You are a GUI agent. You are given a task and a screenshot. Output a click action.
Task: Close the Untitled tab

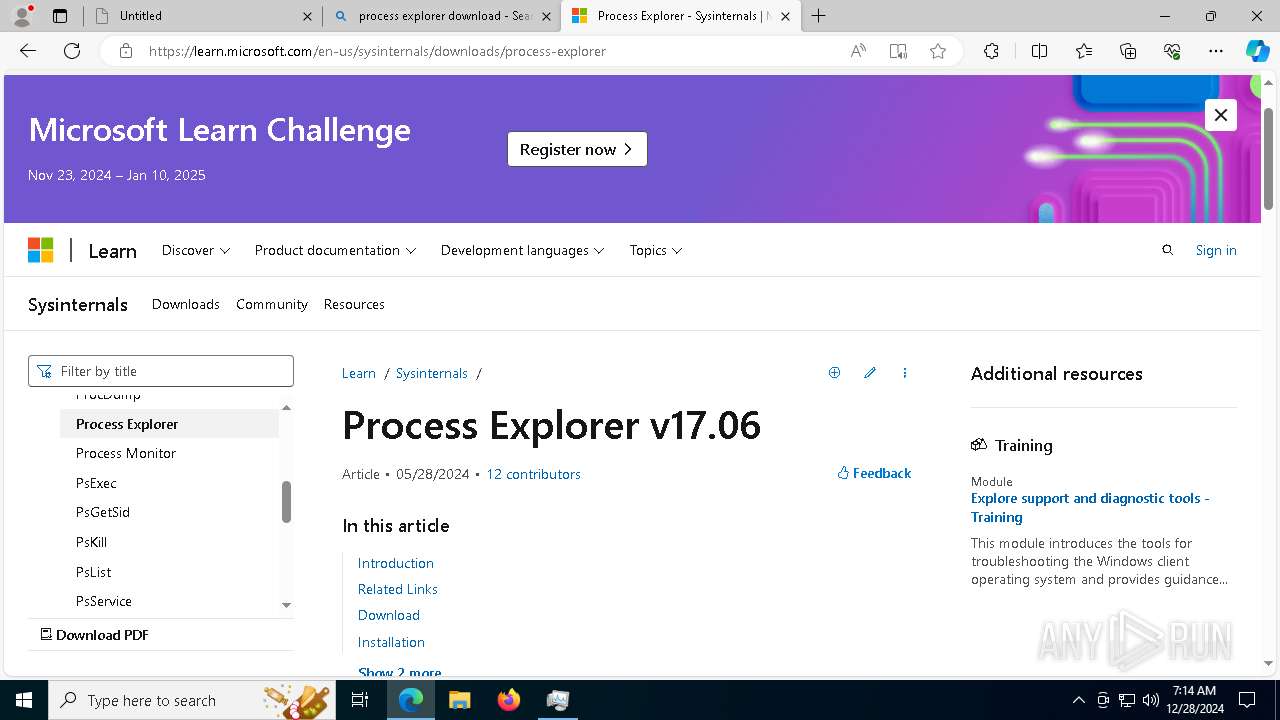(308, 16)
